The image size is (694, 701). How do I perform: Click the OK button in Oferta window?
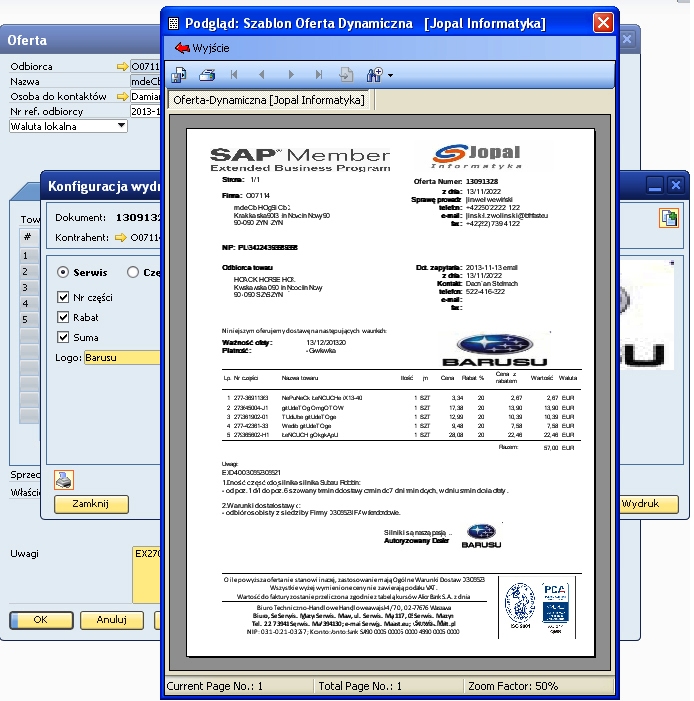coord(41,620)
